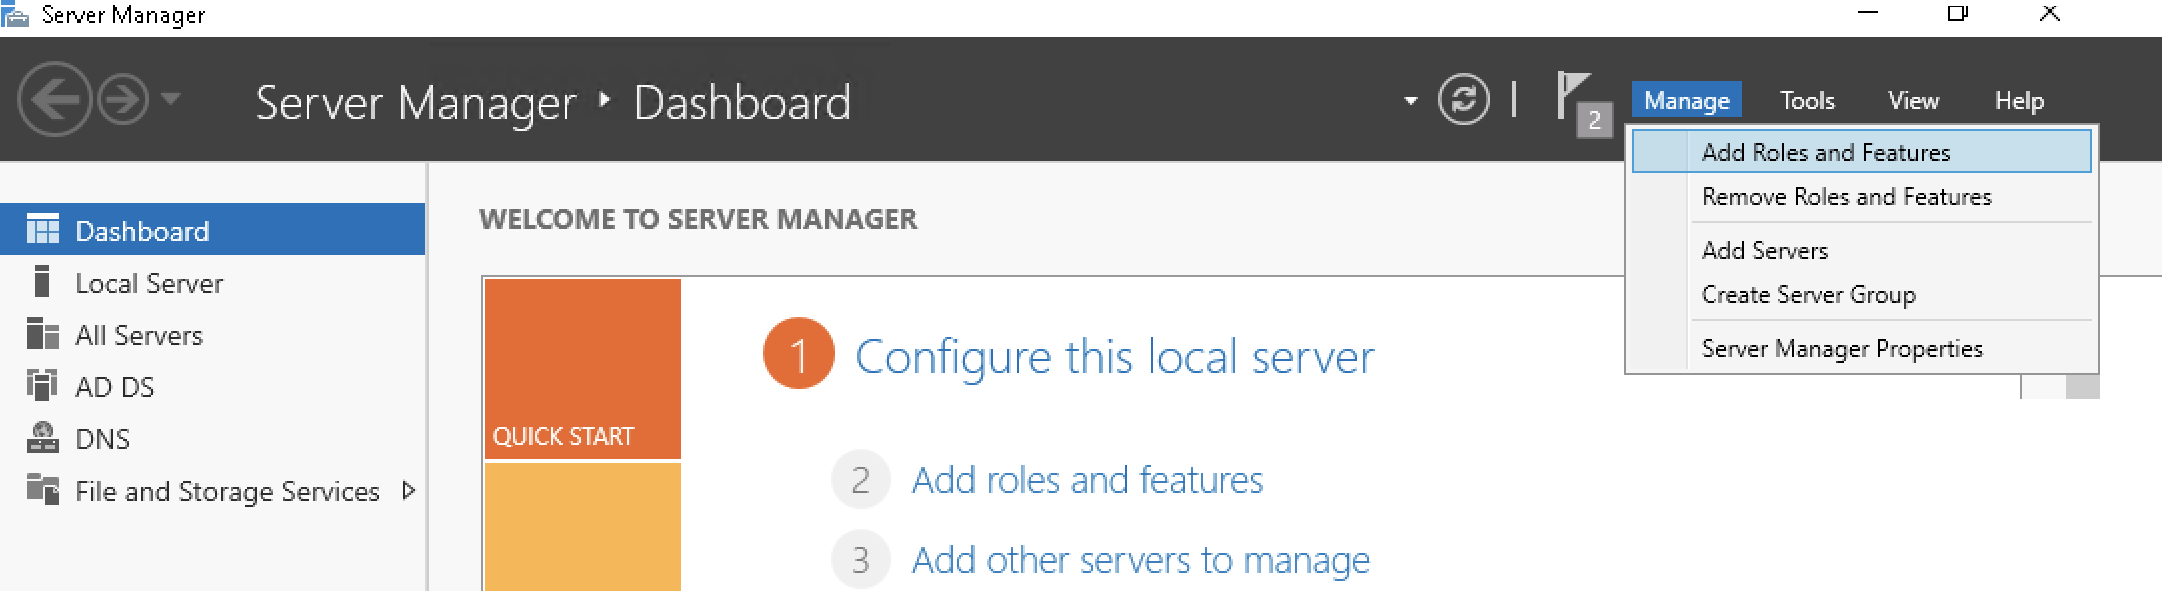Click Configure this local server link
Screen dimensions: 2163x591
coord(1114,357)
